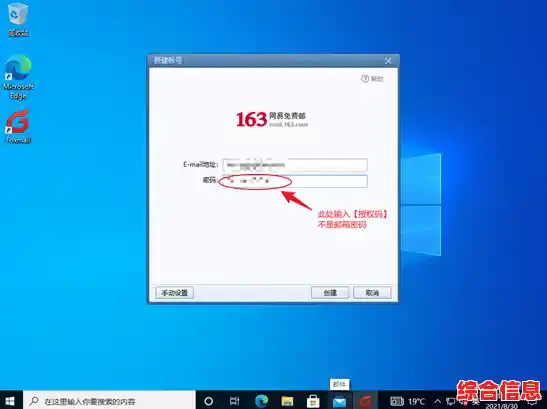Open Task View on the taskbar
This screenshot has width=547, height=409.
pos(234,401)
